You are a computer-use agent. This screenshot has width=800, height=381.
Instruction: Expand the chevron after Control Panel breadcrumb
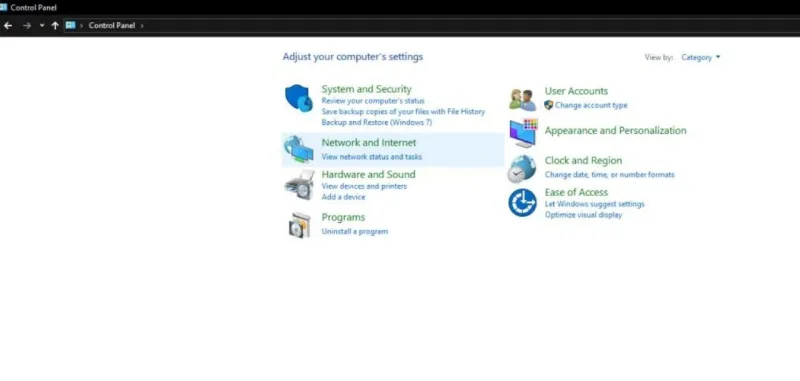click(x=142, y=26)
